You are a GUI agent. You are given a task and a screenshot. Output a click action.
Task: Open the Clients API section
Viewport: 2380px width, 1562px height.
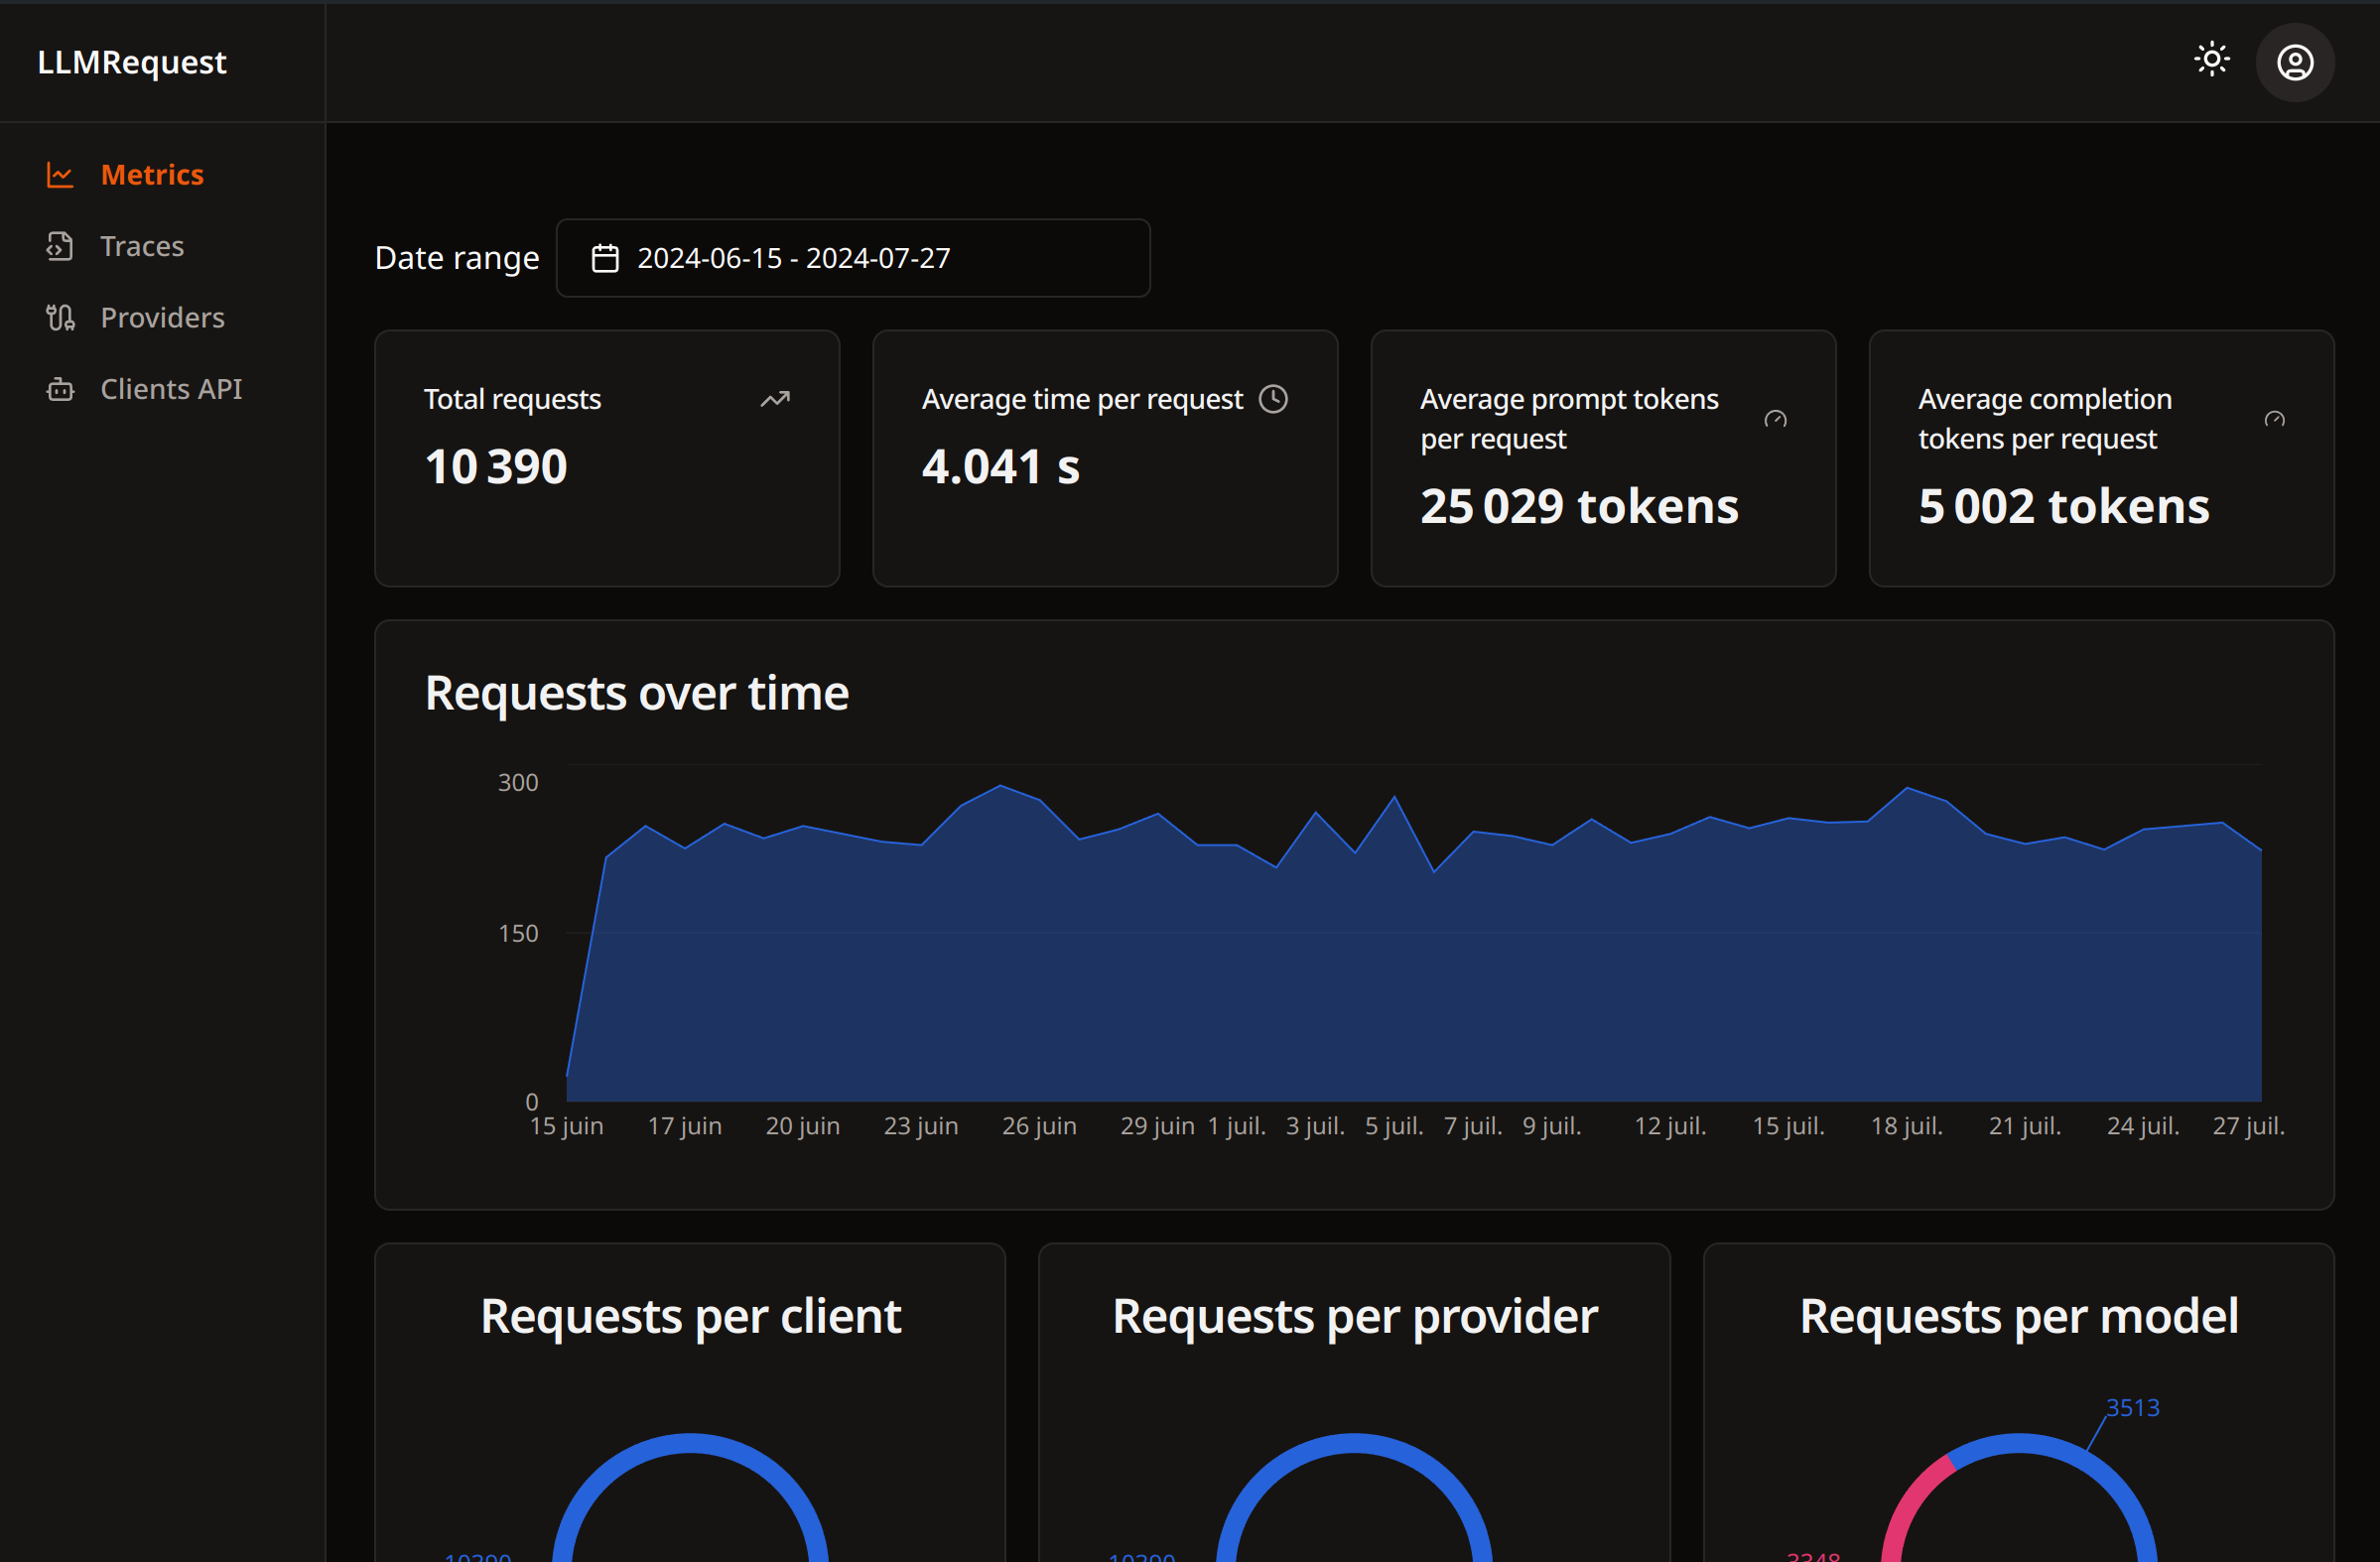pyautogui.click(x=169, y=387)
